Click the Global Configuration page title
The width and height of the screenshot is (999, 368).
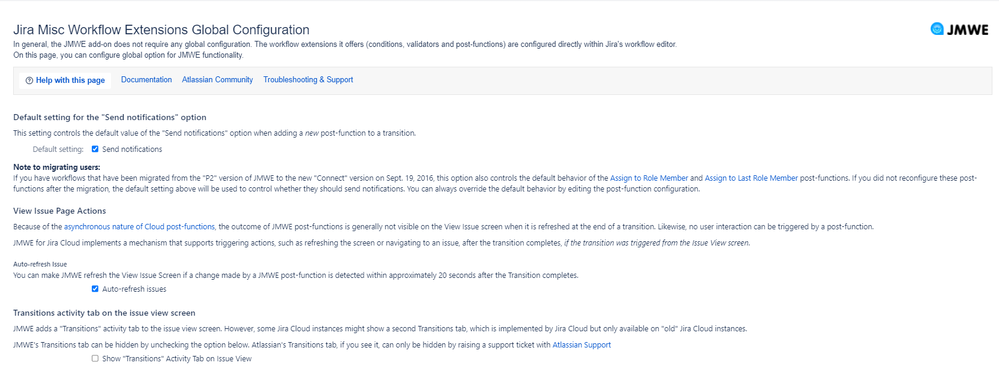click(x=161, y=30)
